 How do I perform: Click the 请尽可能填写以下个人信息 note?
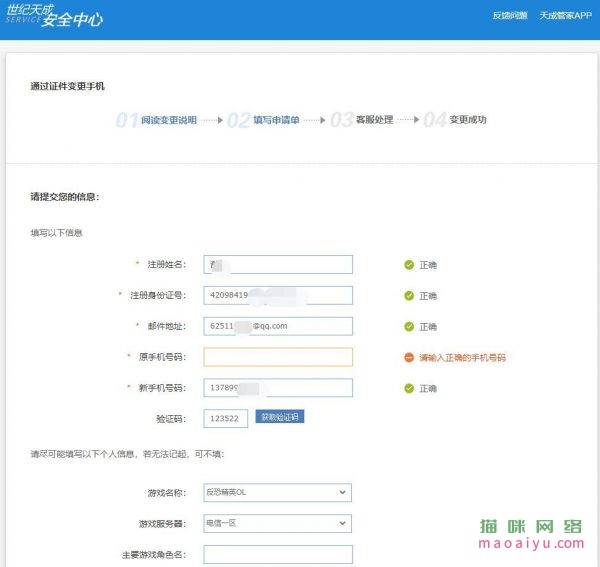coord(127,454)
